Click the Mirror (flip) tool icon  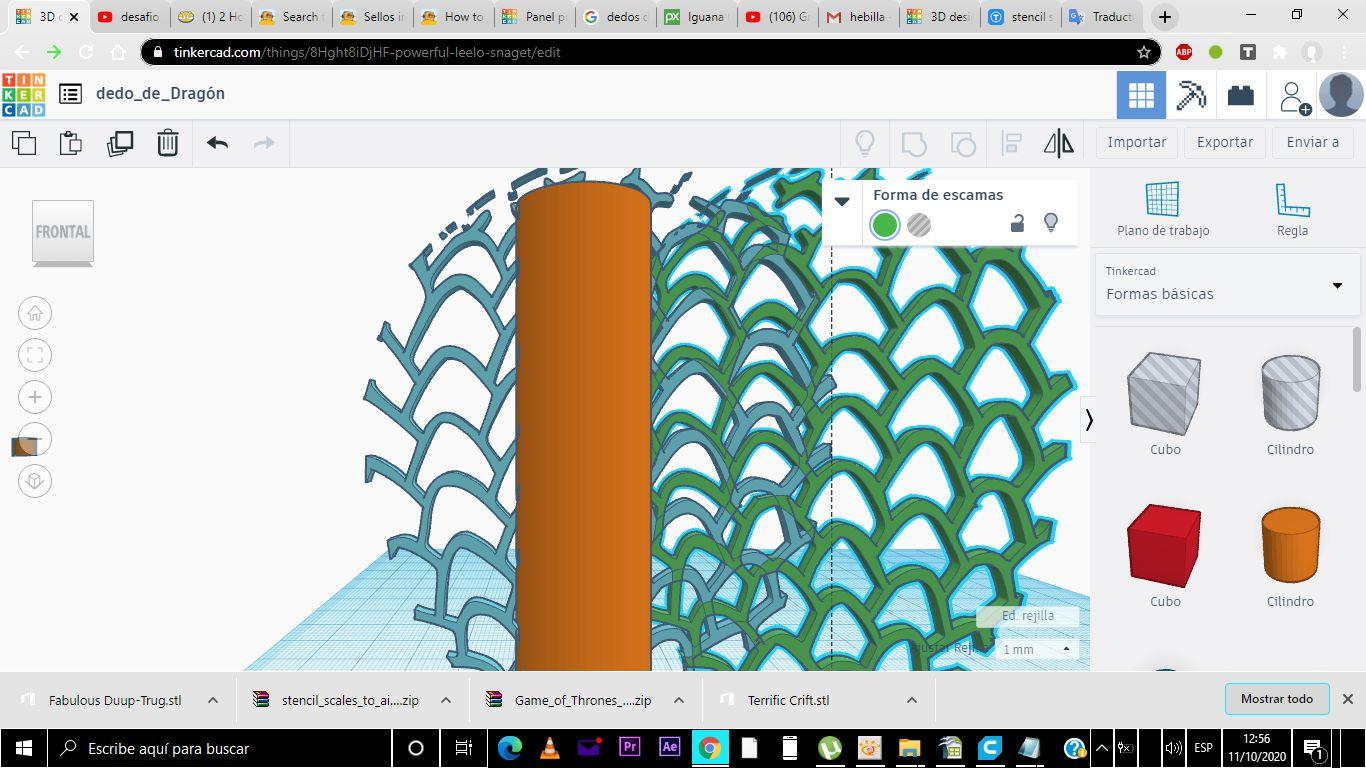1059,143
